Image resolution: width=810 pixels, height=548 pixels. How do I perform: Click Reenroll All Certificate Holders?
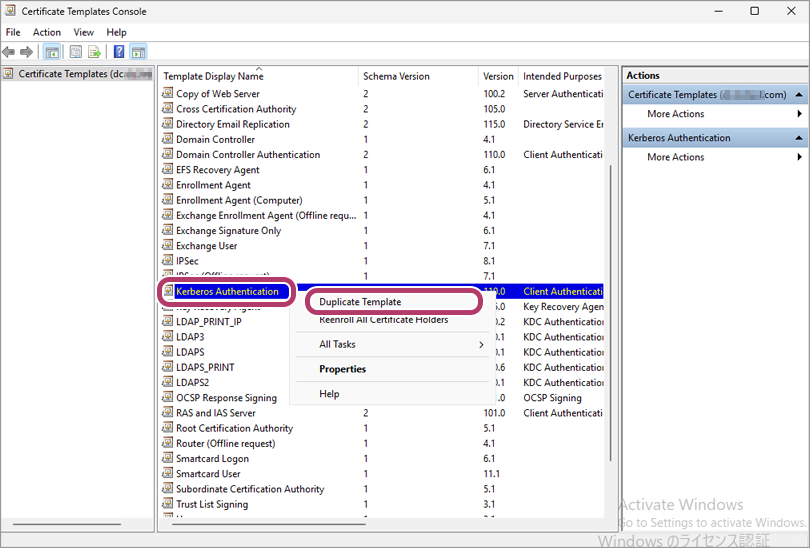click(x=383, y=320)
